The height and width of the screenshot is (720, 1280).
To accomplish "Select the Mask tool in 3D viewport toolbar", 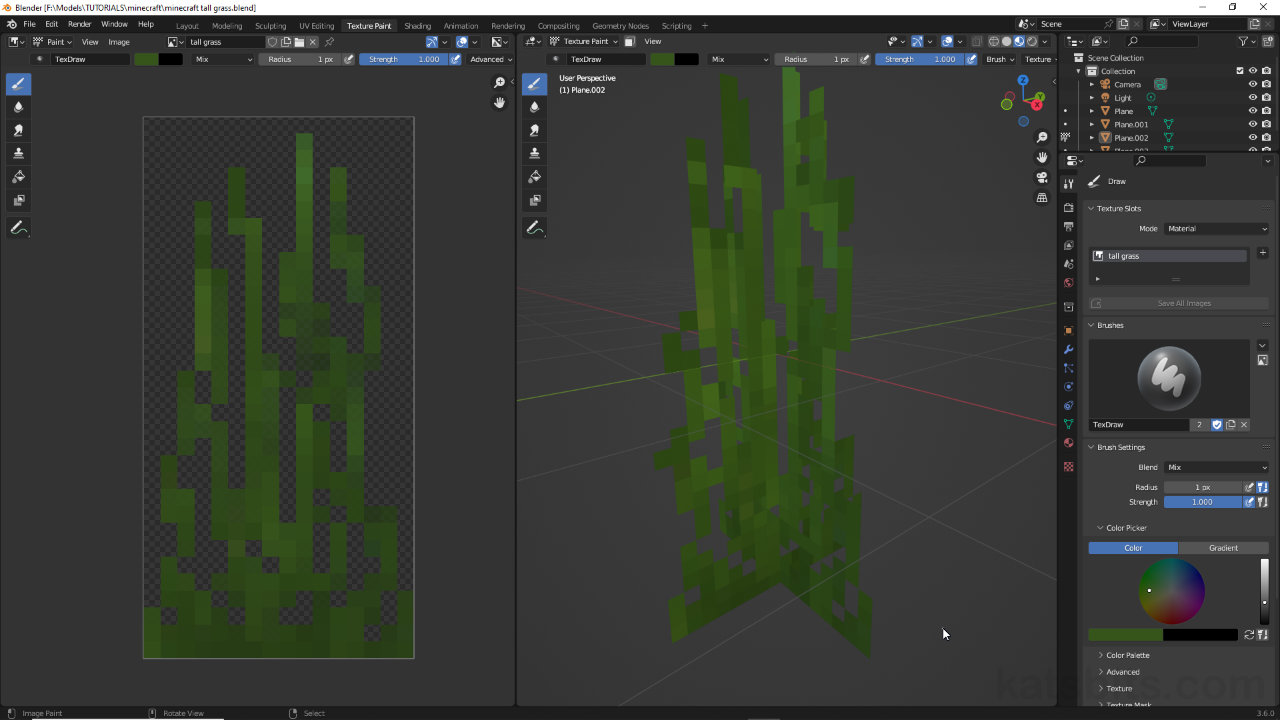I will (x=534, y=199).
